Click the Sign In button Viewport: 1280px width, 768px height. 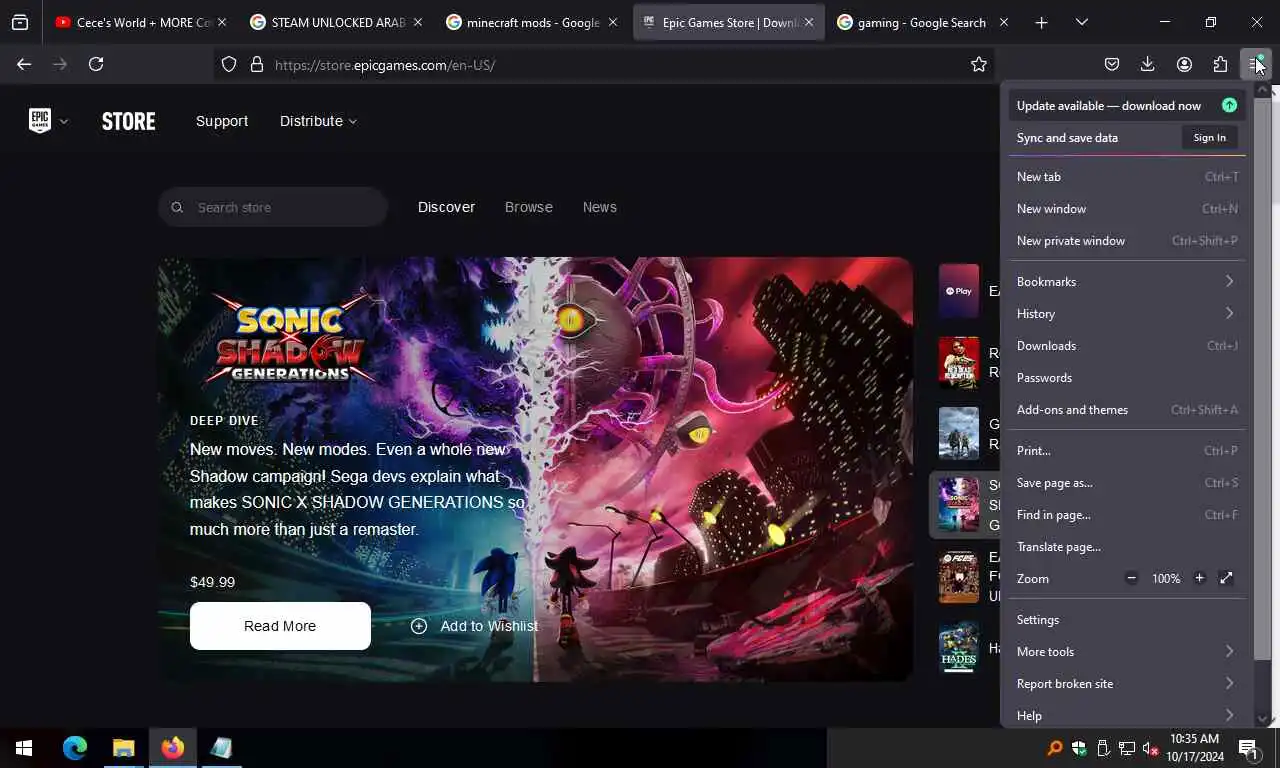(x=1209, y=137)
